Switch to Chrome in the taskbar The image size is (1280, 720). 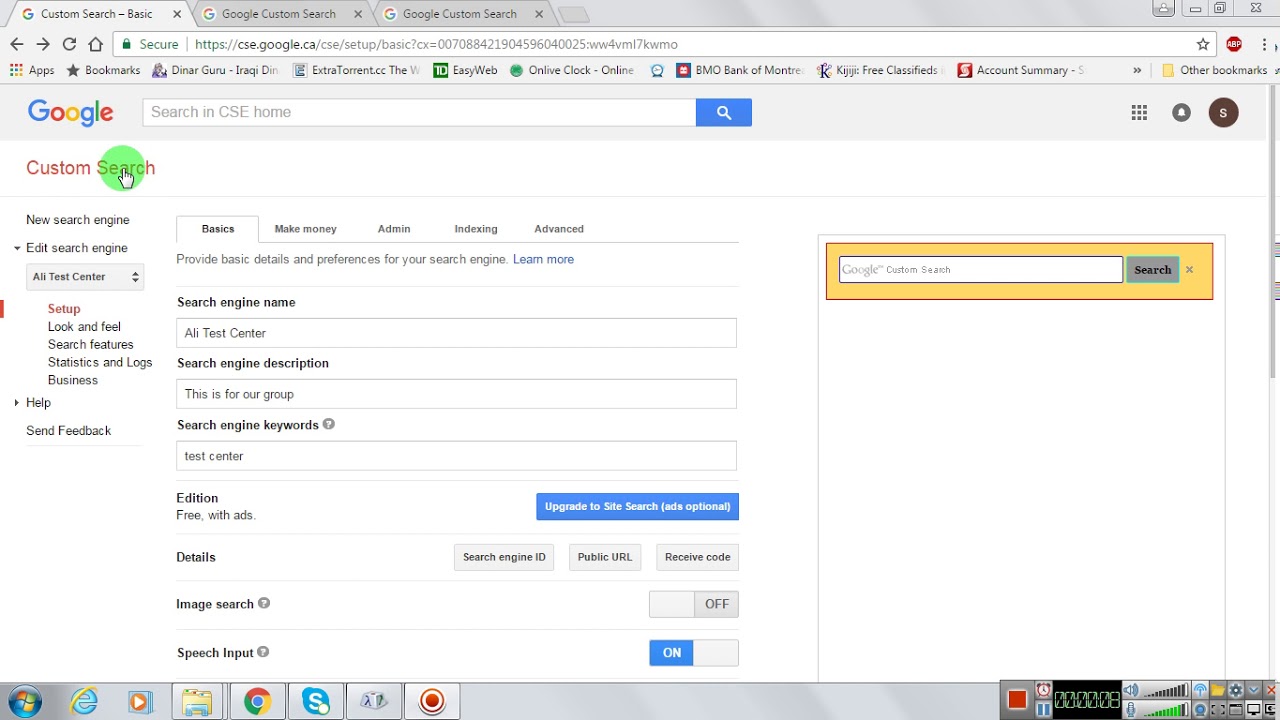coord(257,702)
